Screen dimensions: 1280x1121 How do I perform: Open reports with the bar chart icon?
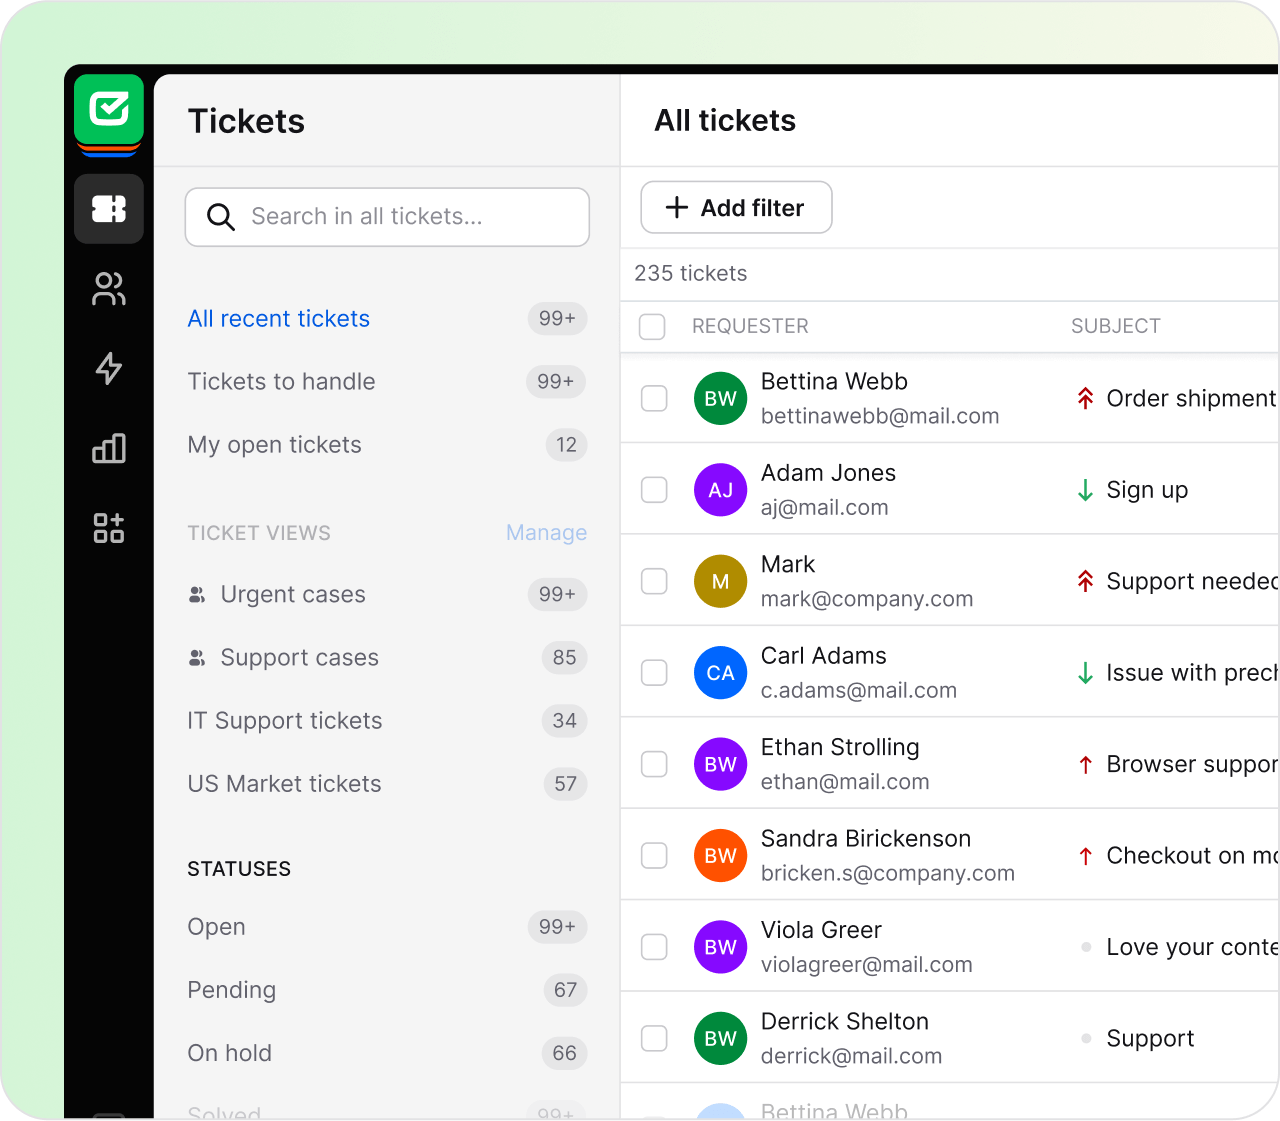click(108, 449)
